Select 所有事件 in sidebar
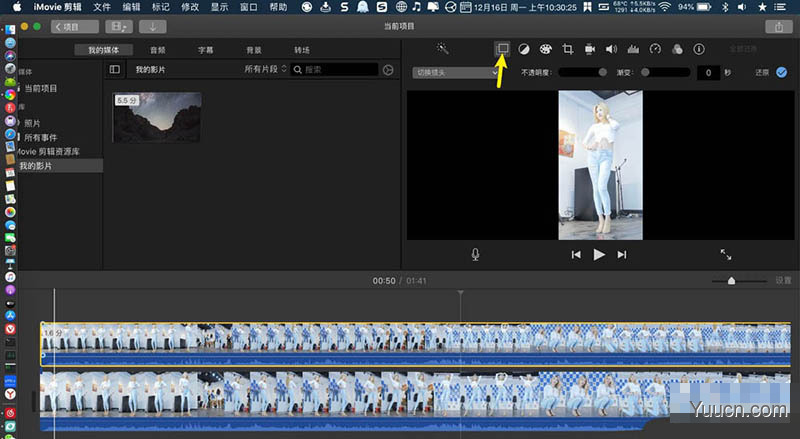 point(40,137)
